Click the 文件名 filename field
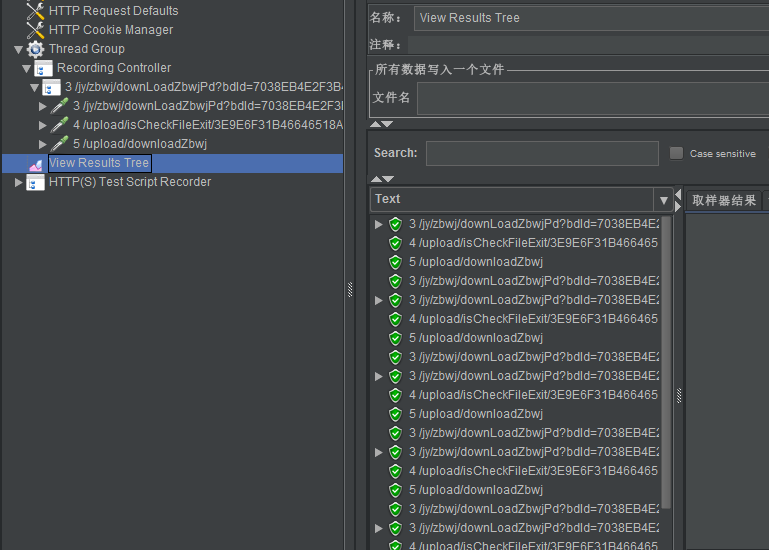Image resolution: width=769 pixels, height=550 pixels. click(x=593, y=99)
